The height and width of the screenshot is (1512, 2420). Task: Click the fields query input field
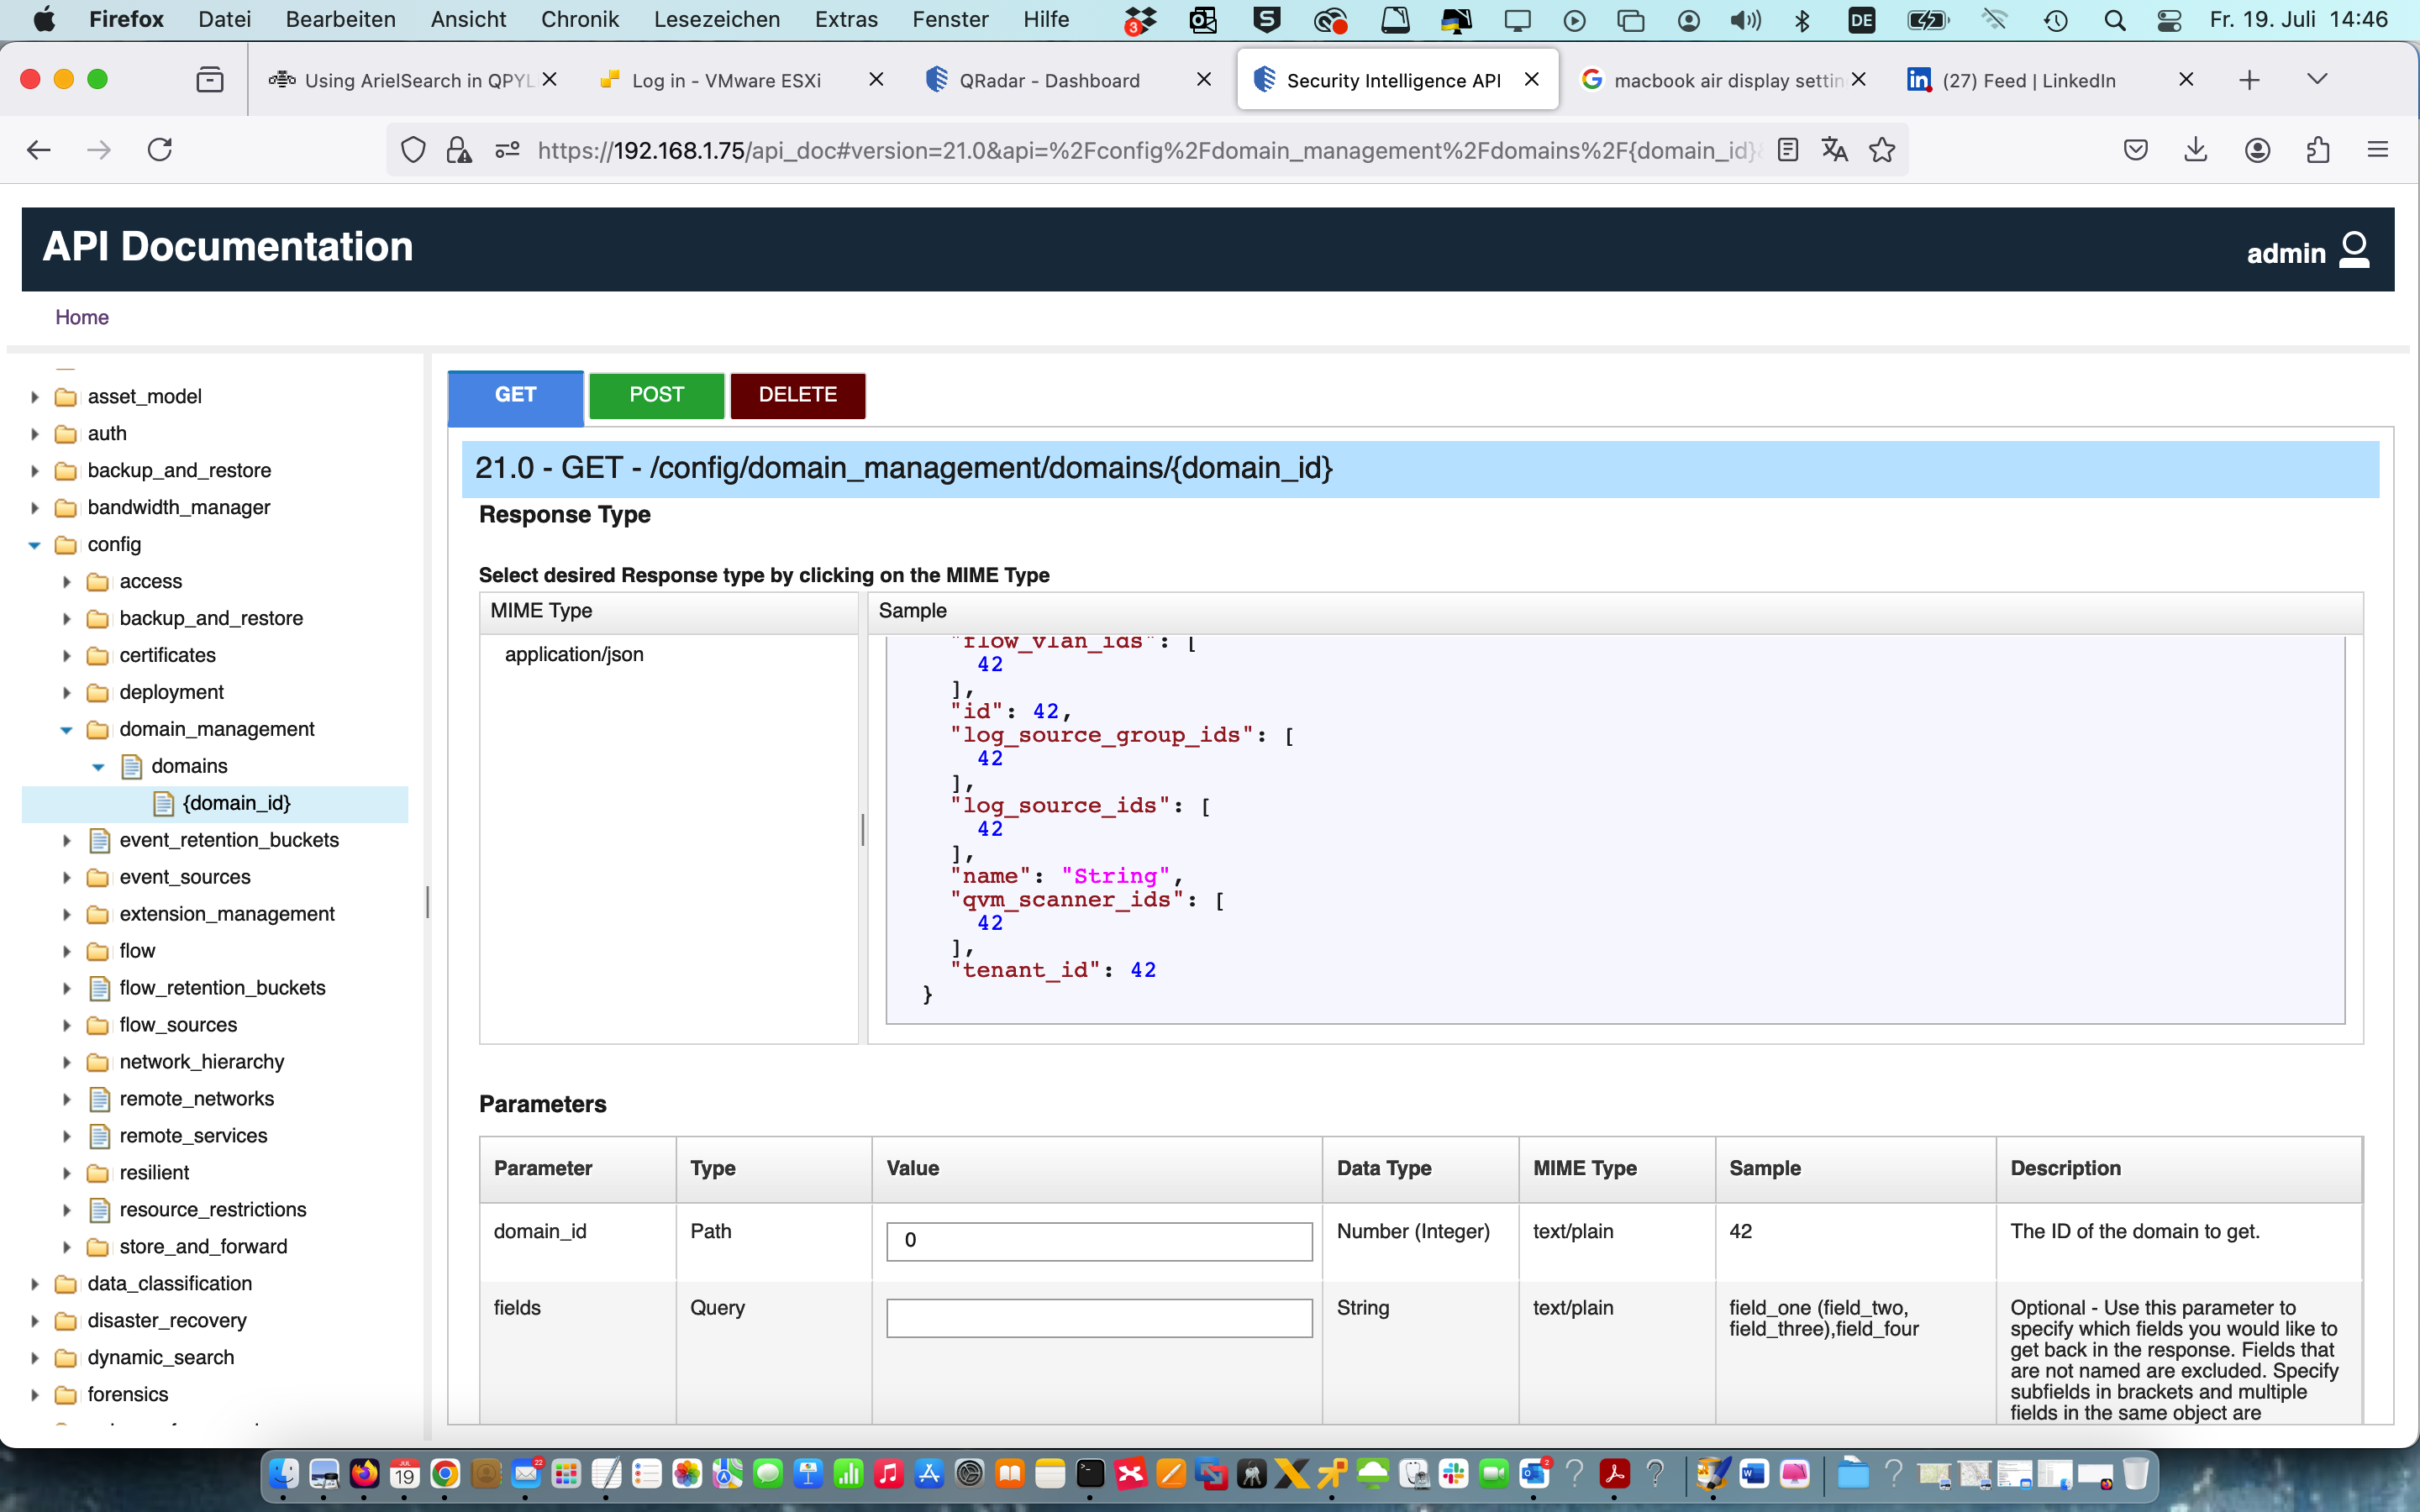point(1099,1318)
